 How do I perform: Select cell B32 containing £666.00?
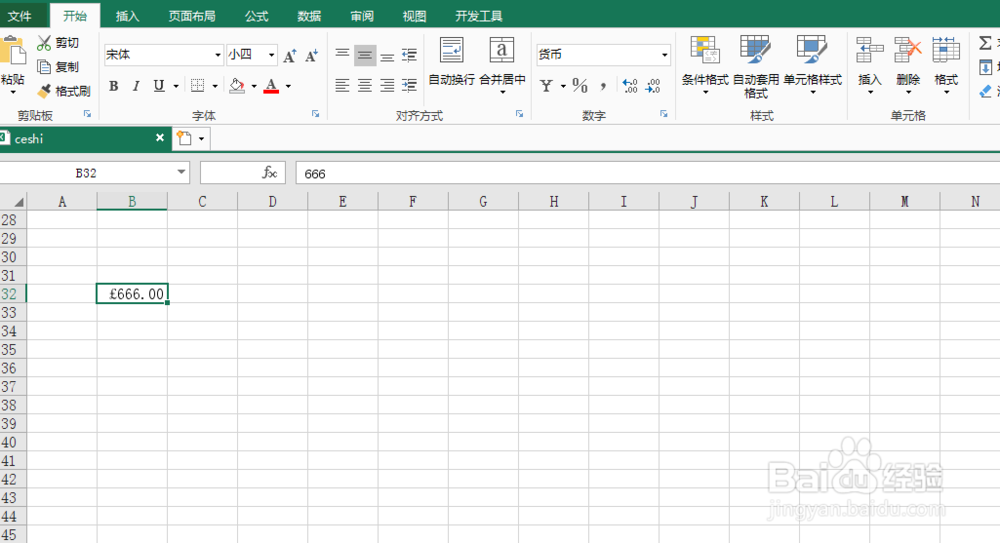point(132,294)
